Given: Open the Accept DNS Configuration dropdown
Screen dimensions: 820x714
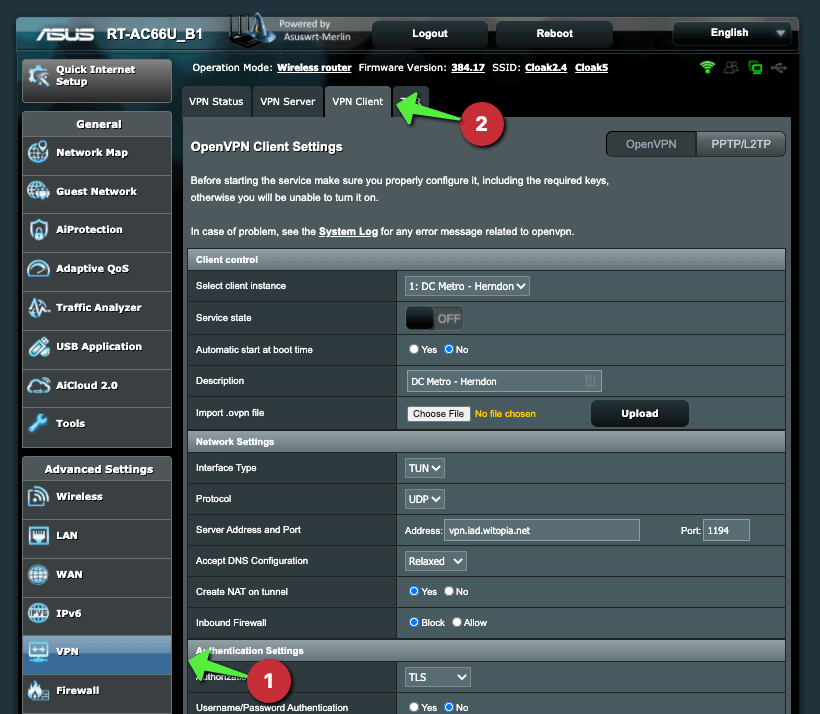Looking at the screenshot, I should [435, 561].
